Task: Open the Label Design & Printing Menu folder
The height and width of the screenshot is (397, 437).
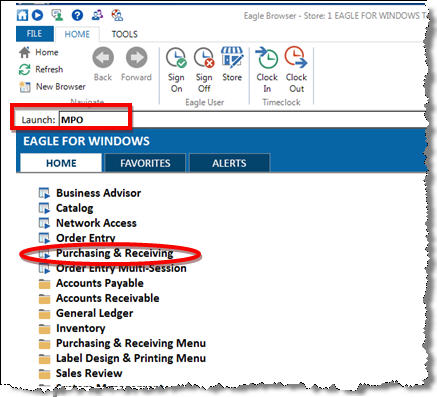Action: (x=131, y=358)
